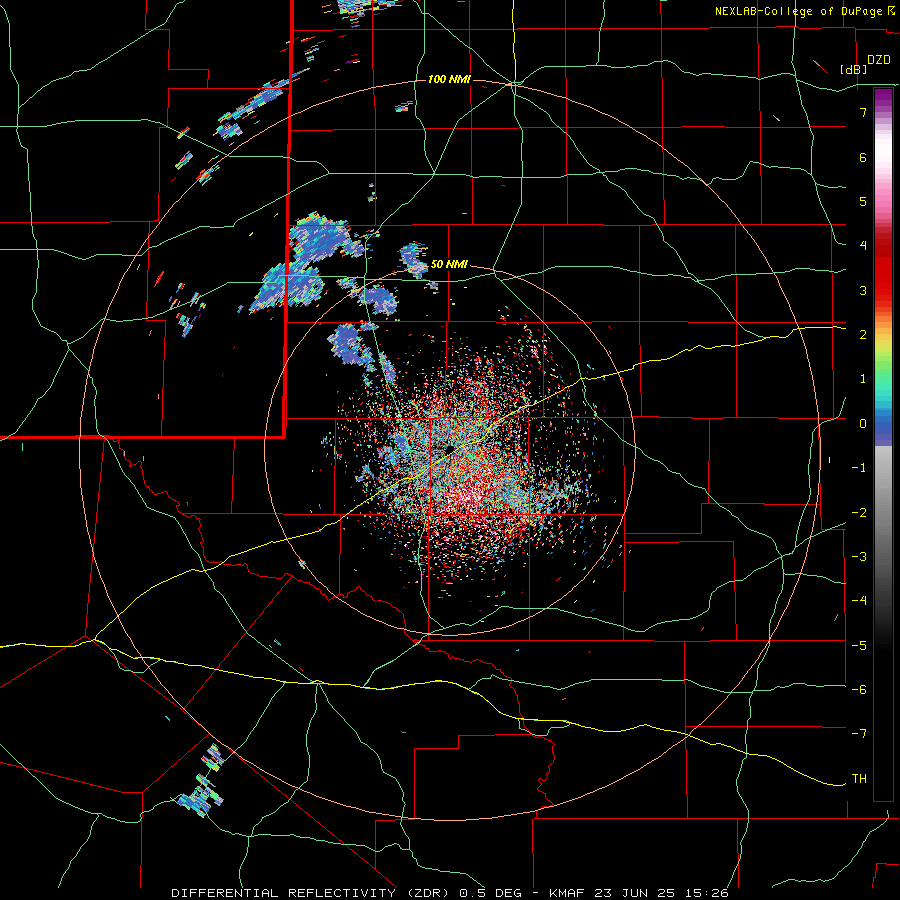Viewport: 900px width, 900px height.
Task: Click the -7 value on the color scale
Action: pos(859,734)
